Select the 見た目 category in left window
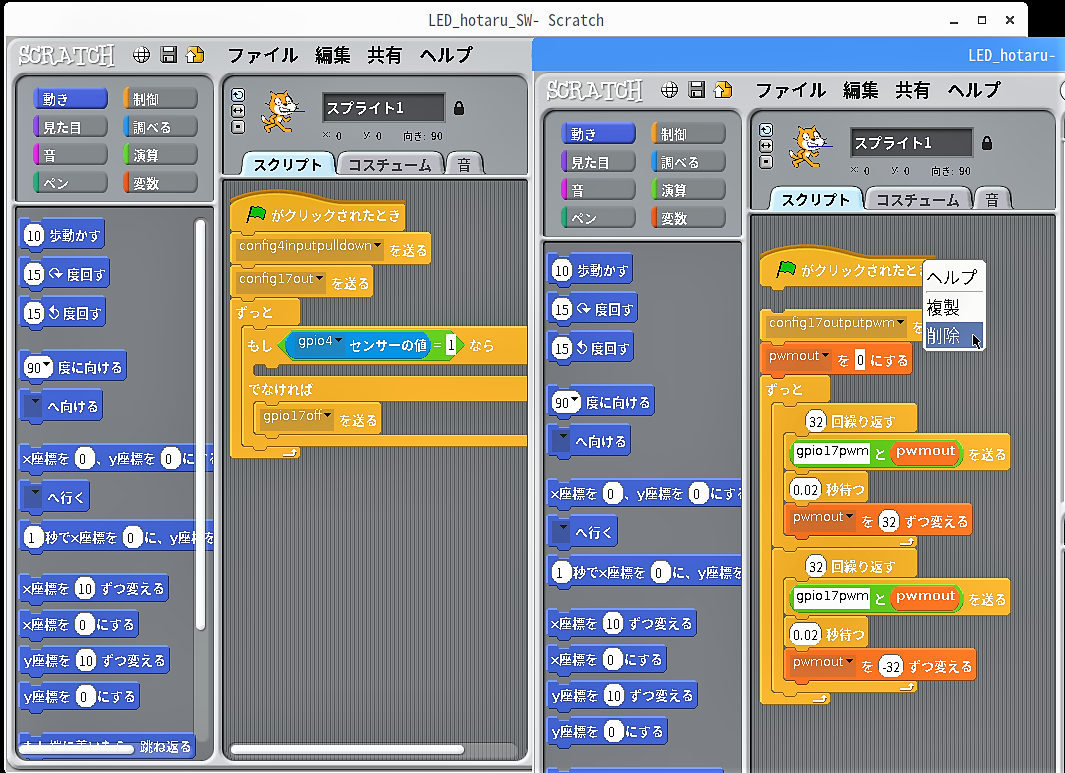Image resolution: width=1065 pixels, height=773 pixels. pos(70,127)
